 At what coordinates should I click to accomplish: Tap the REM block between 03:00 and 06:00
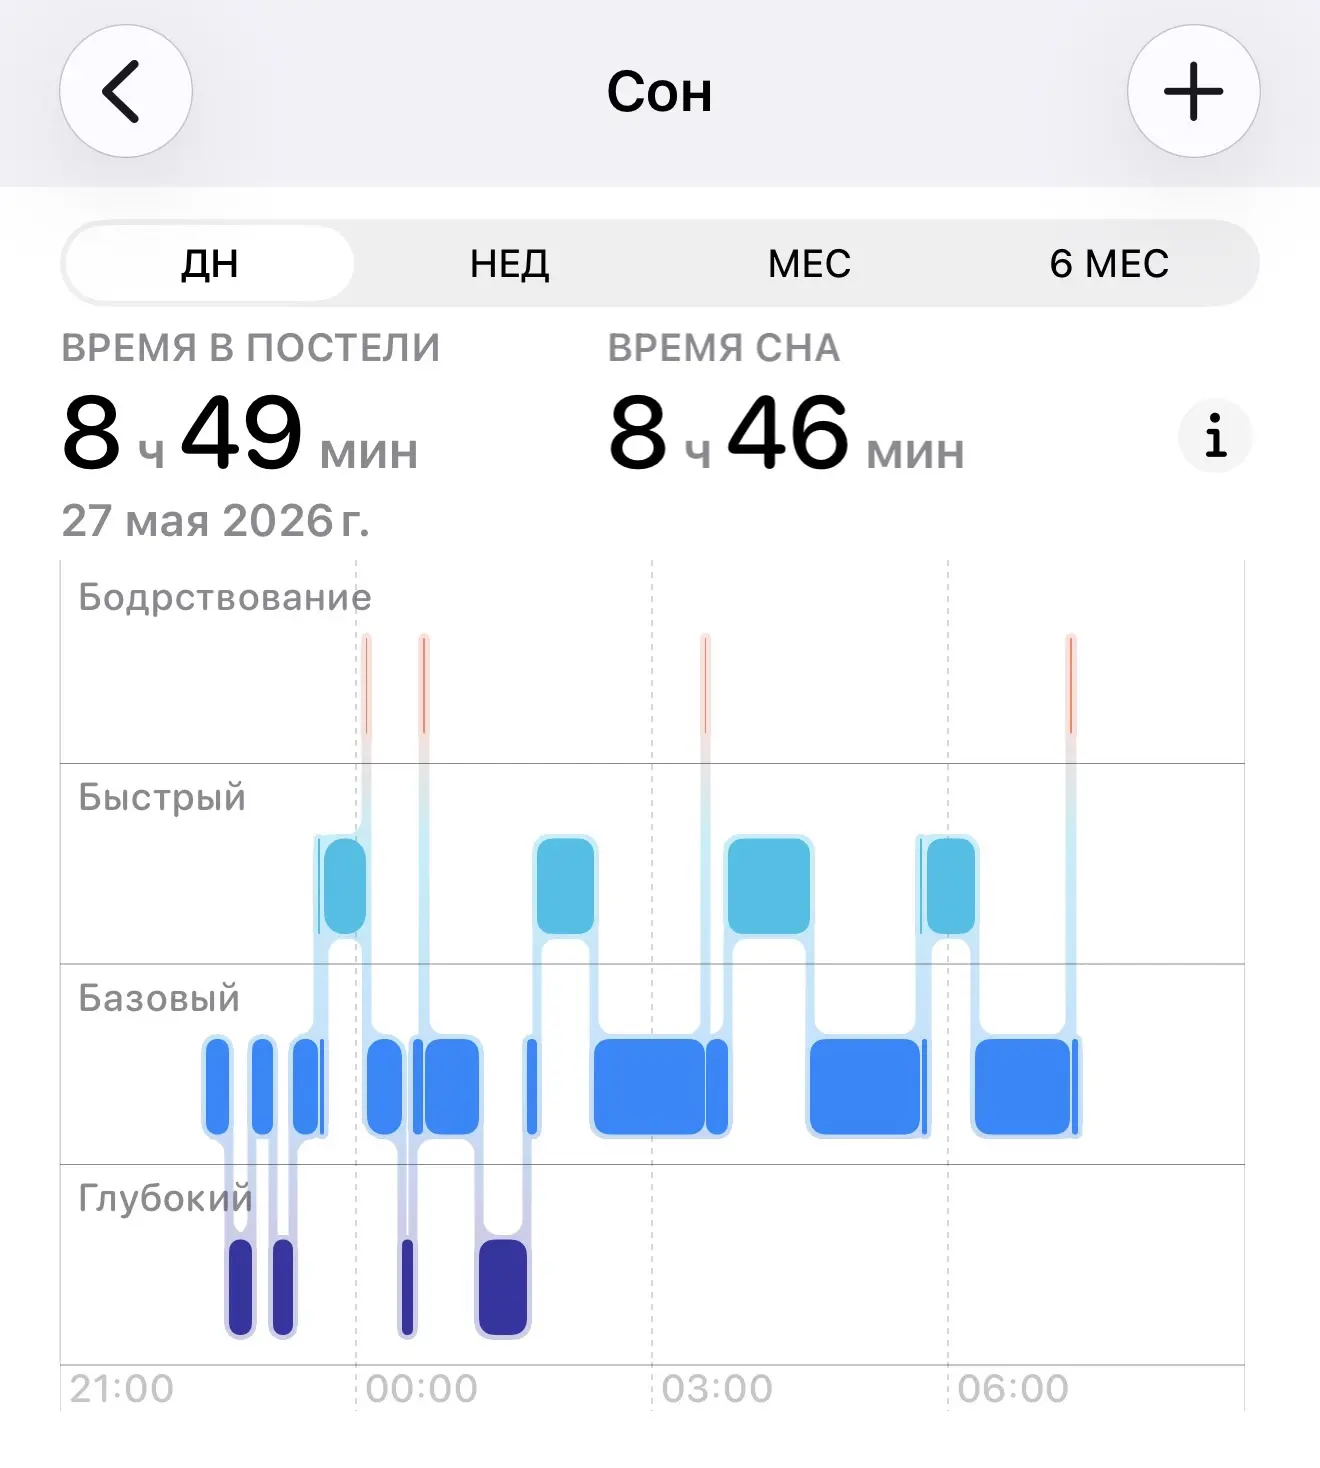click(768, 886)
